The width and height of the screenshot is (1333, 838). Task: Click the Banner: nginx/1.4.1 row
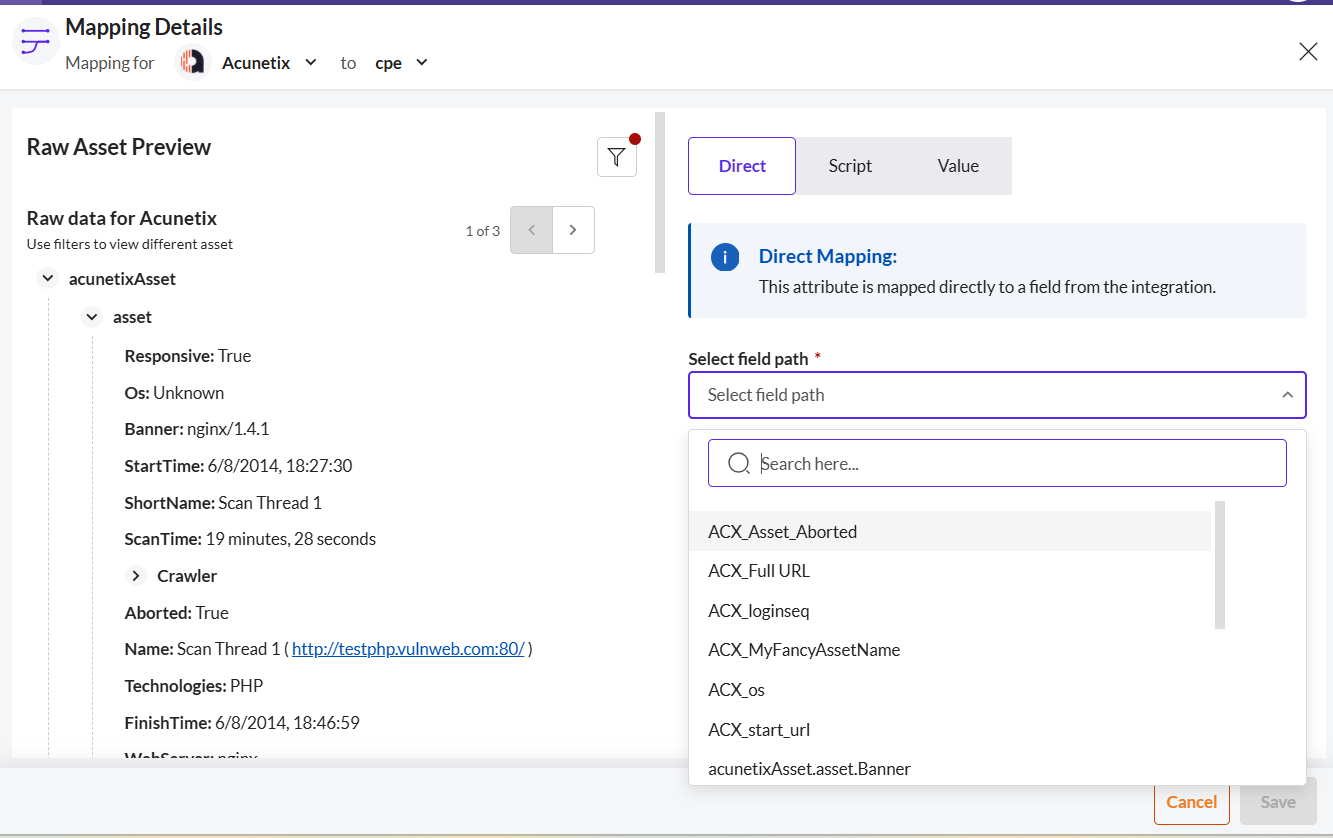click(197, 429)
